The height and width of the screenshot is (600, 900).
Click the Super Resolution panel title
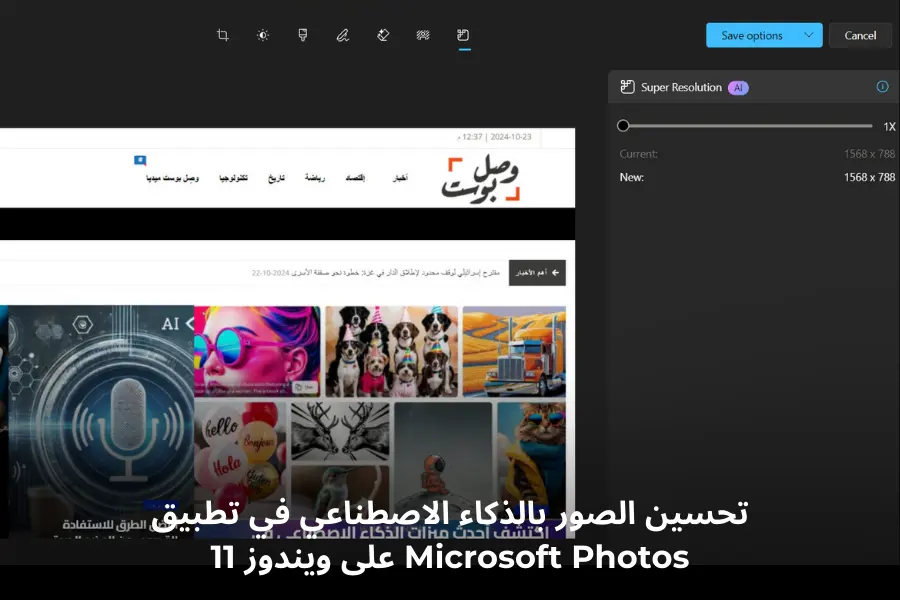[681, 87]
